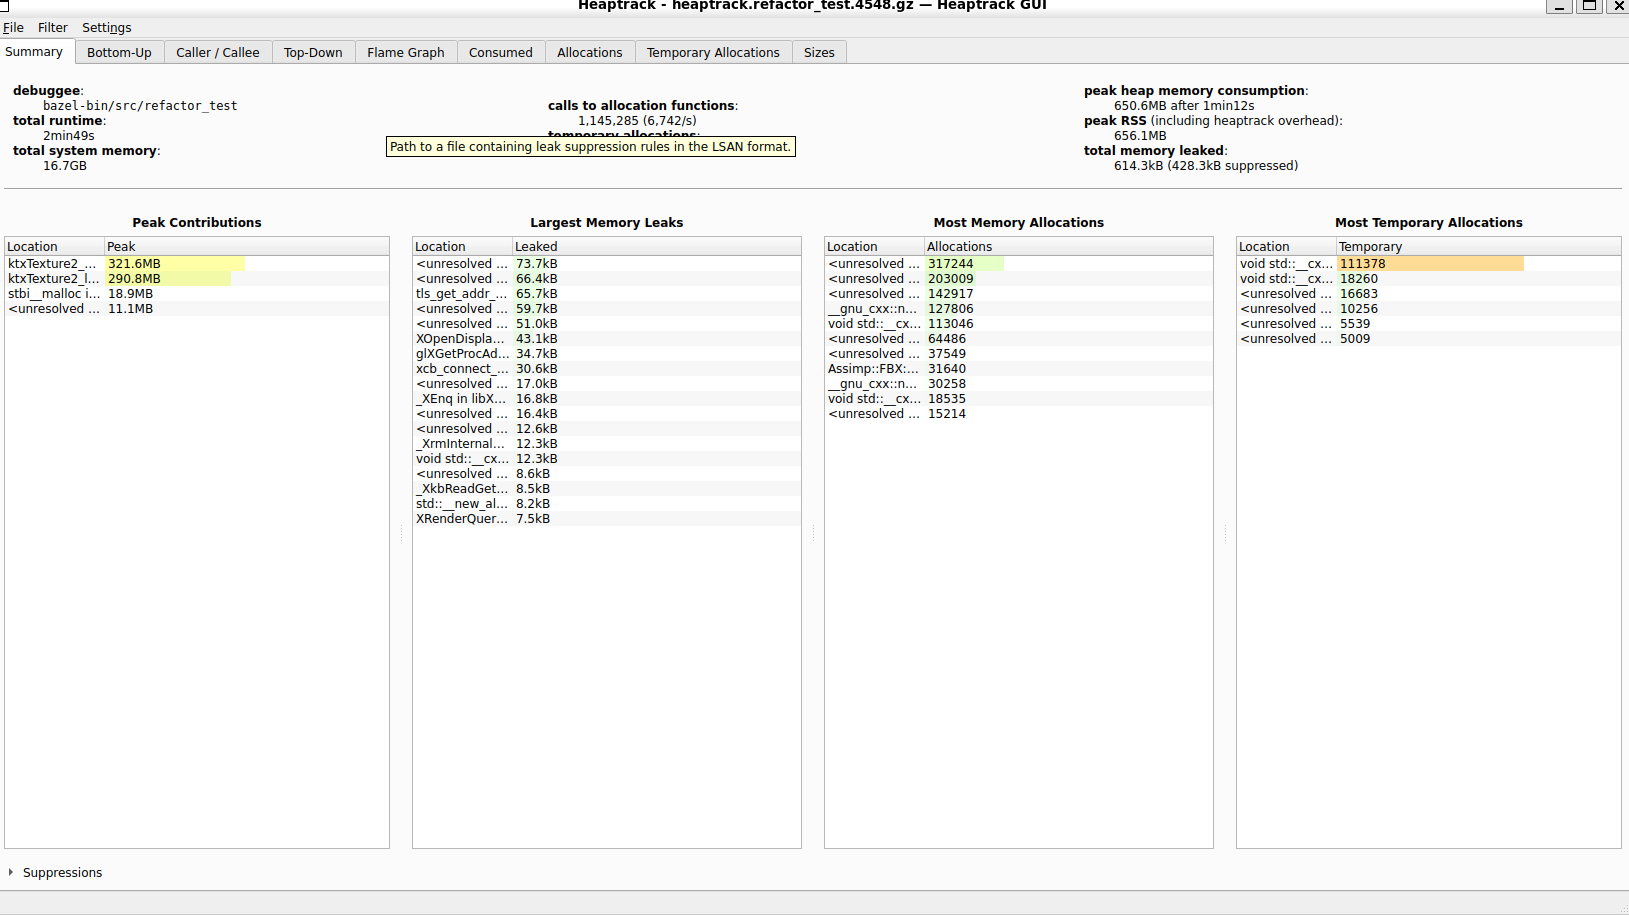Select the XOpenDisplay leak row
1629x915 pixels.
[x=460, y=339]
